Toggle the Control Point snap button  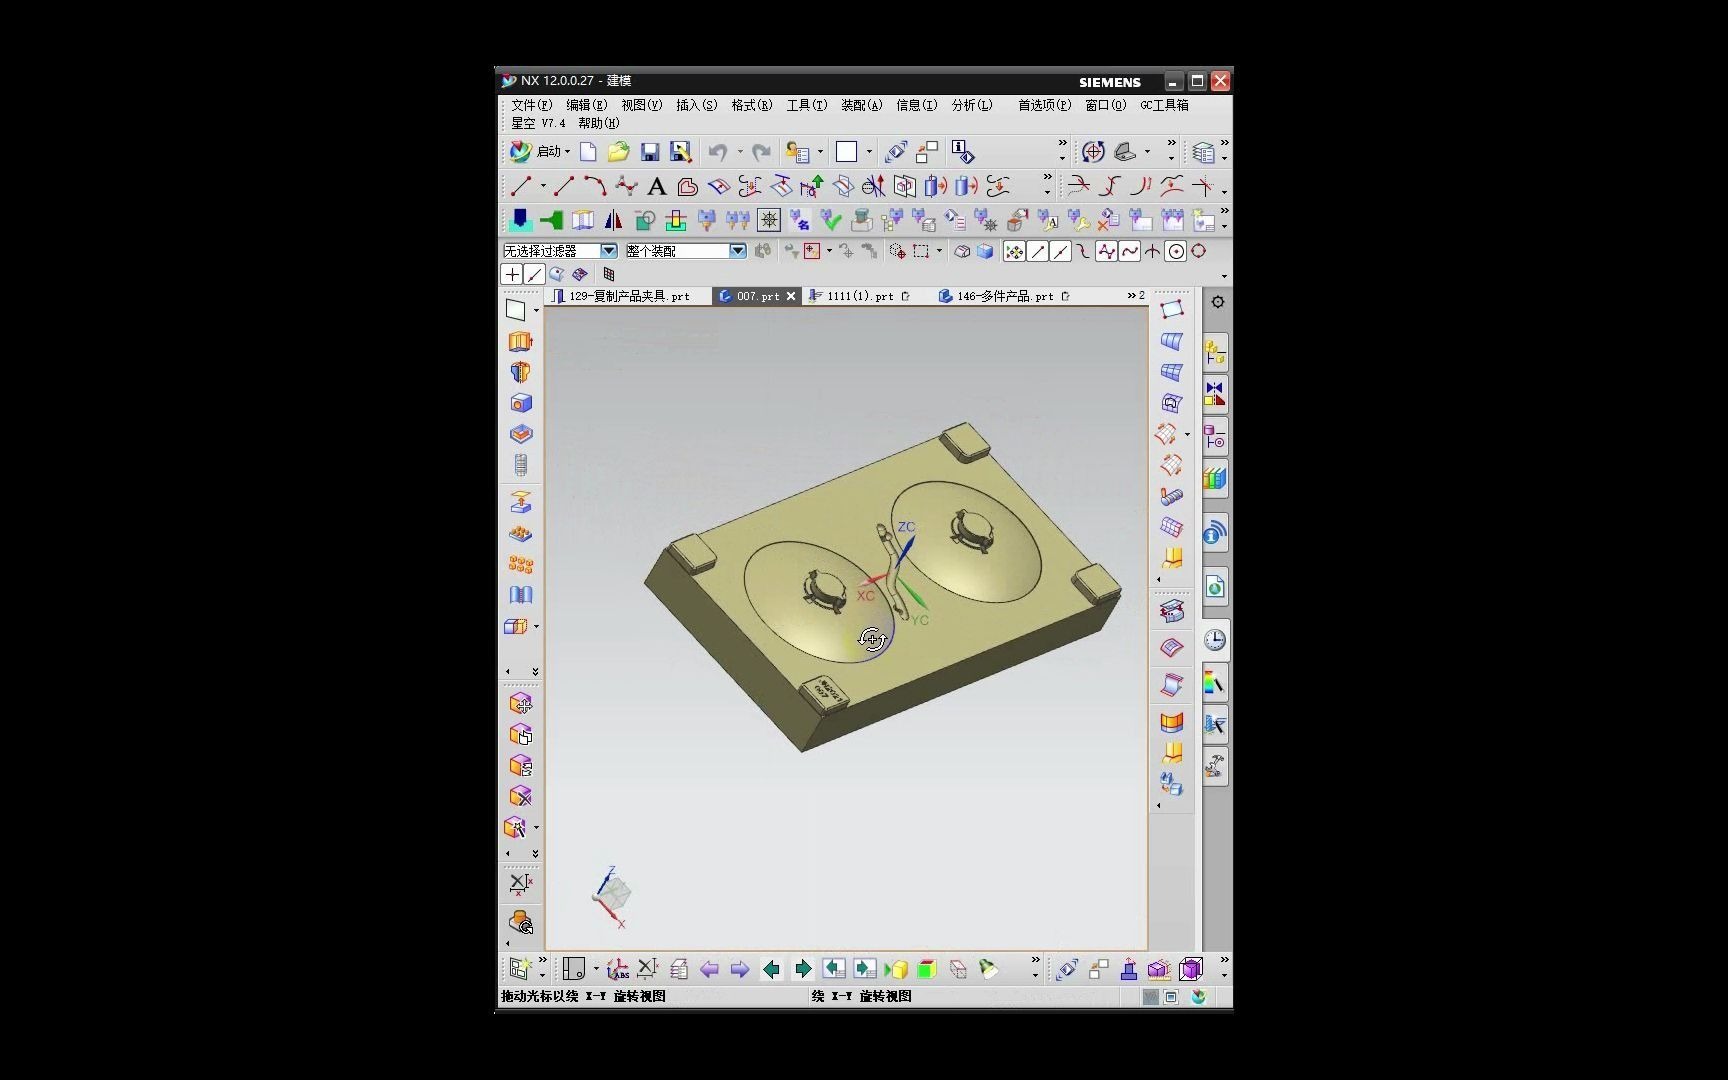click(x=1083, y=252)
